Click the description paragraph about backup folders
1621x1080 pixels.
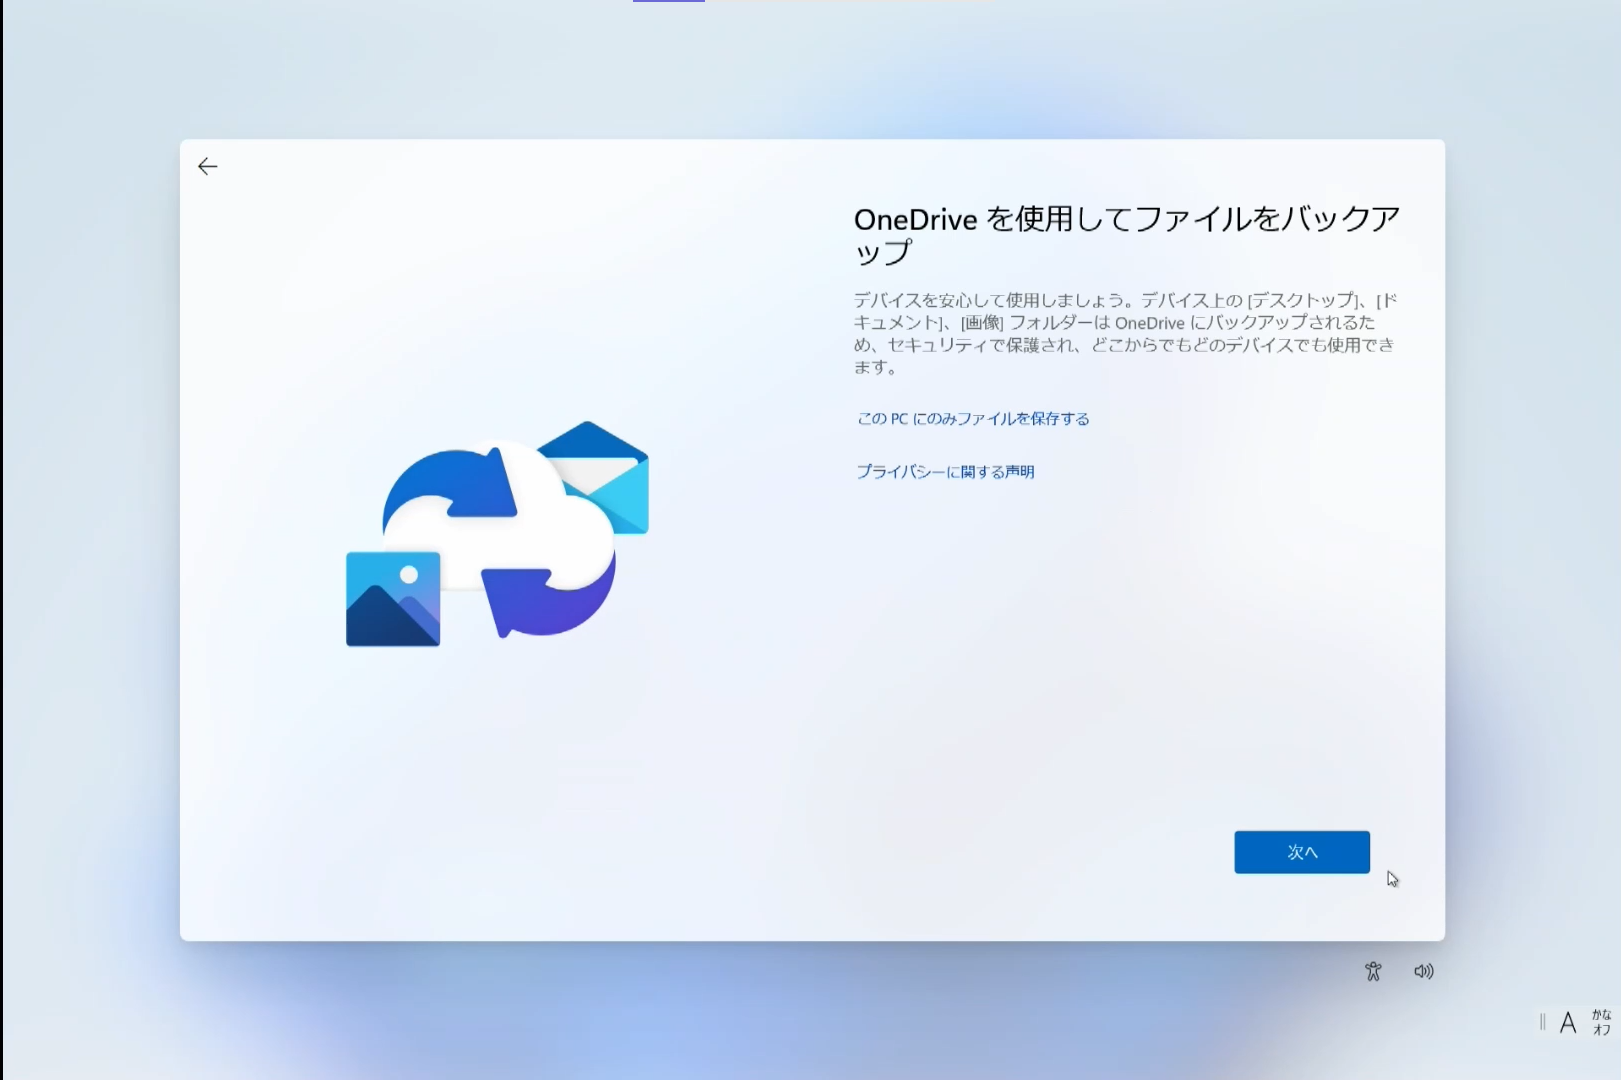(1125, 333)
